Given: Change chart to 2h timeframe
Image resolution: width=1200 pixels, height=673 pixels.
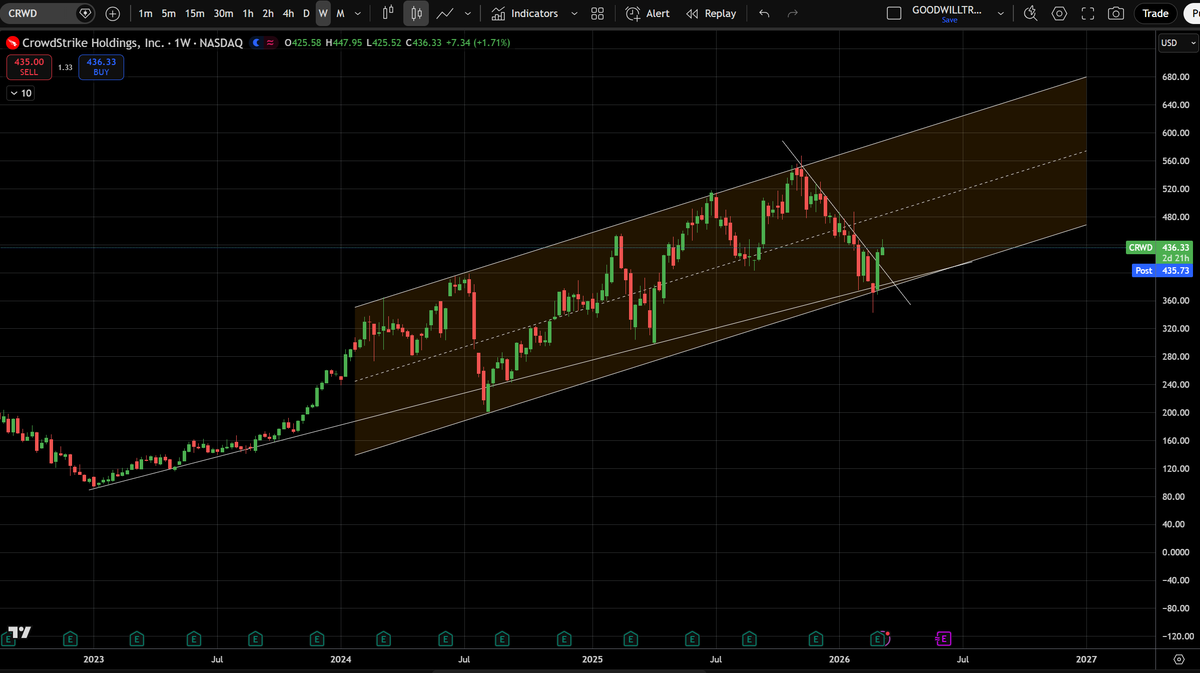Looking at the screenshot, I should pos(268,13).
